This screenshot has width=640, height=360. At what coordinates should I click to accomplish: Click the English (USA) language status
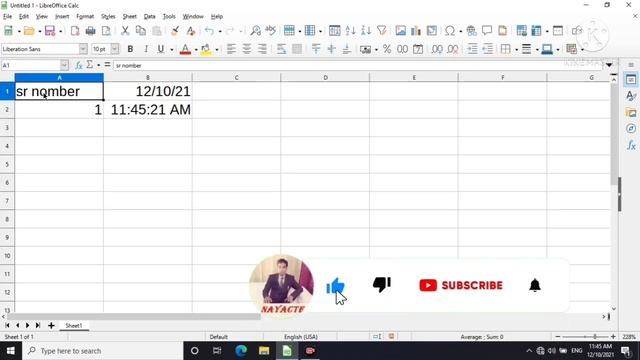click(x=301, y=337)
